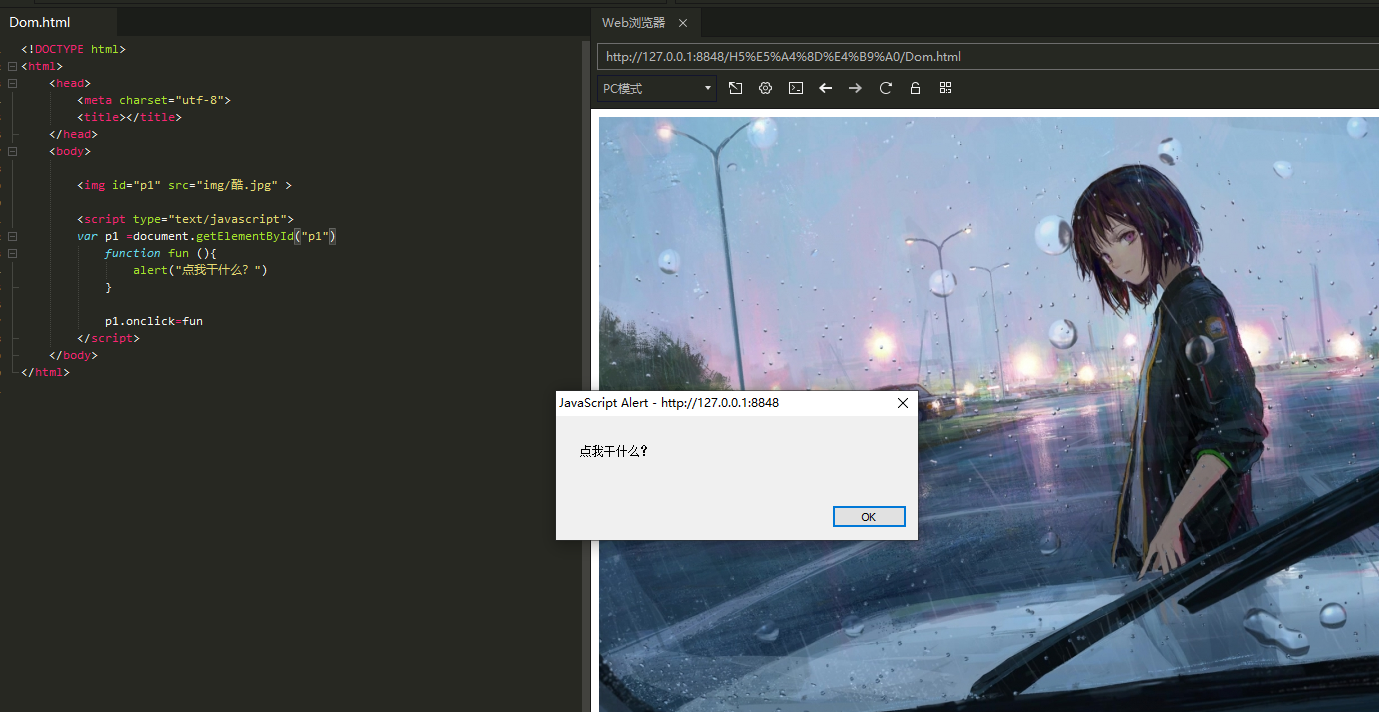Reload the Dom.html preview page
This screenshot has height=712, width=1379.
(x=885, y=88)
